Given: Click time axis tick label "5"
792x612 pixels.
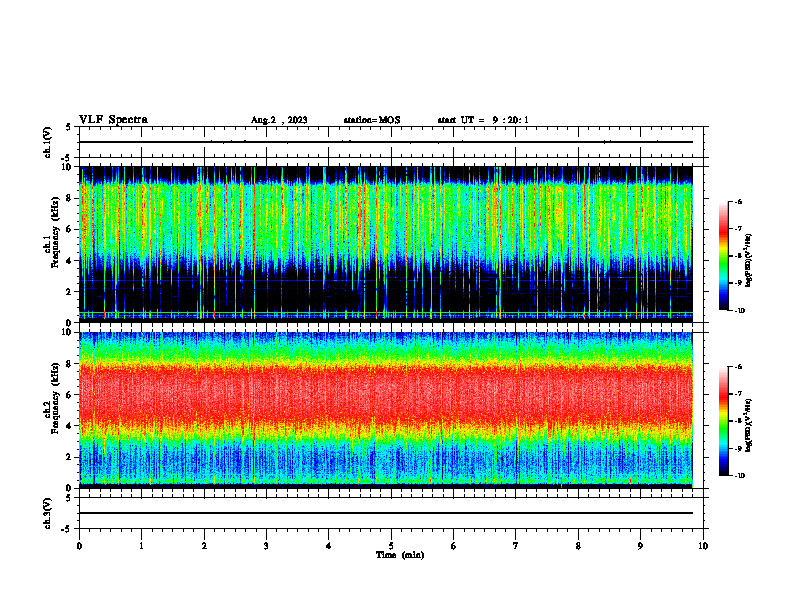Looking at the screenshot, I should pyautogui.click(x=391, y=546).
